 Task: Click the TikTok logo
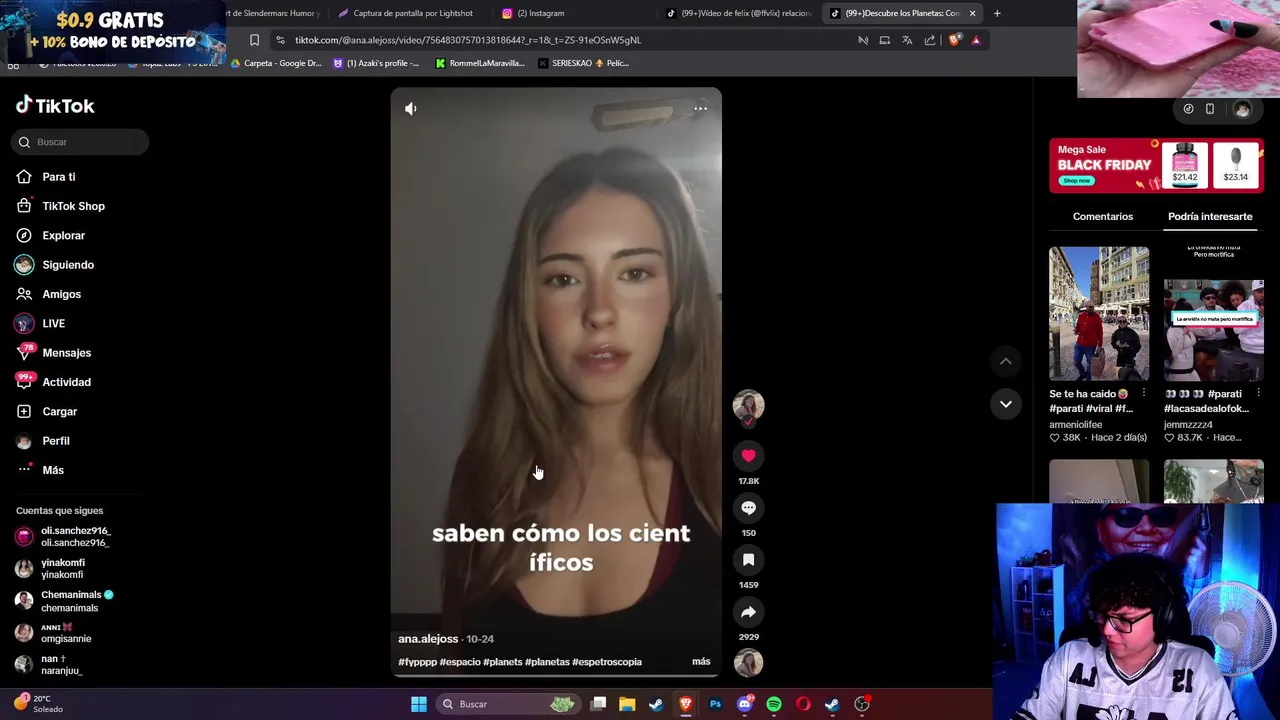click(x=55, y=105)
